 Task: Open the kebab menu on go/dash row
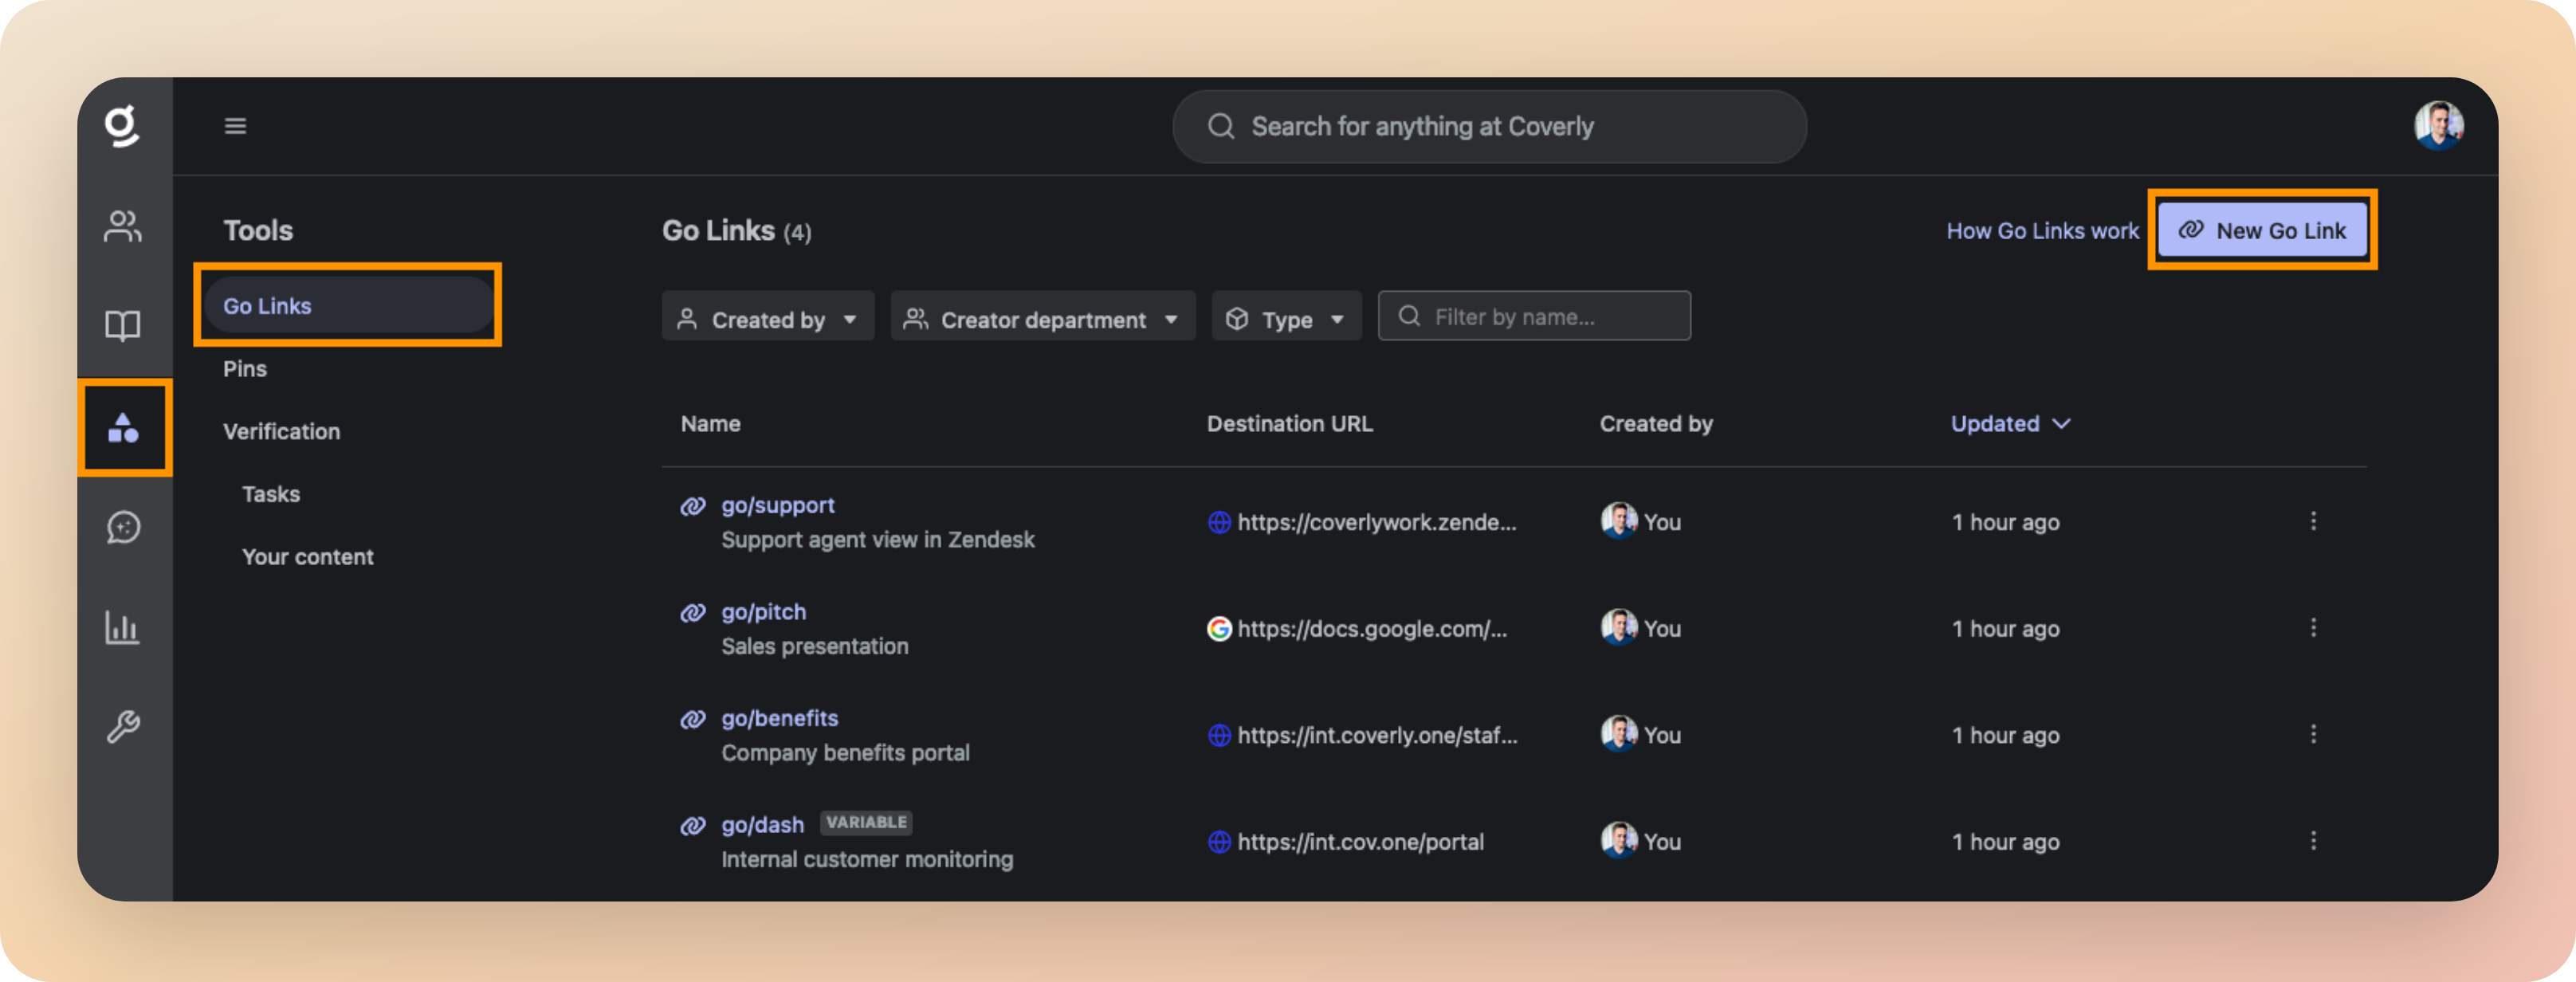pyautogui.click(x=2314, y=841)
